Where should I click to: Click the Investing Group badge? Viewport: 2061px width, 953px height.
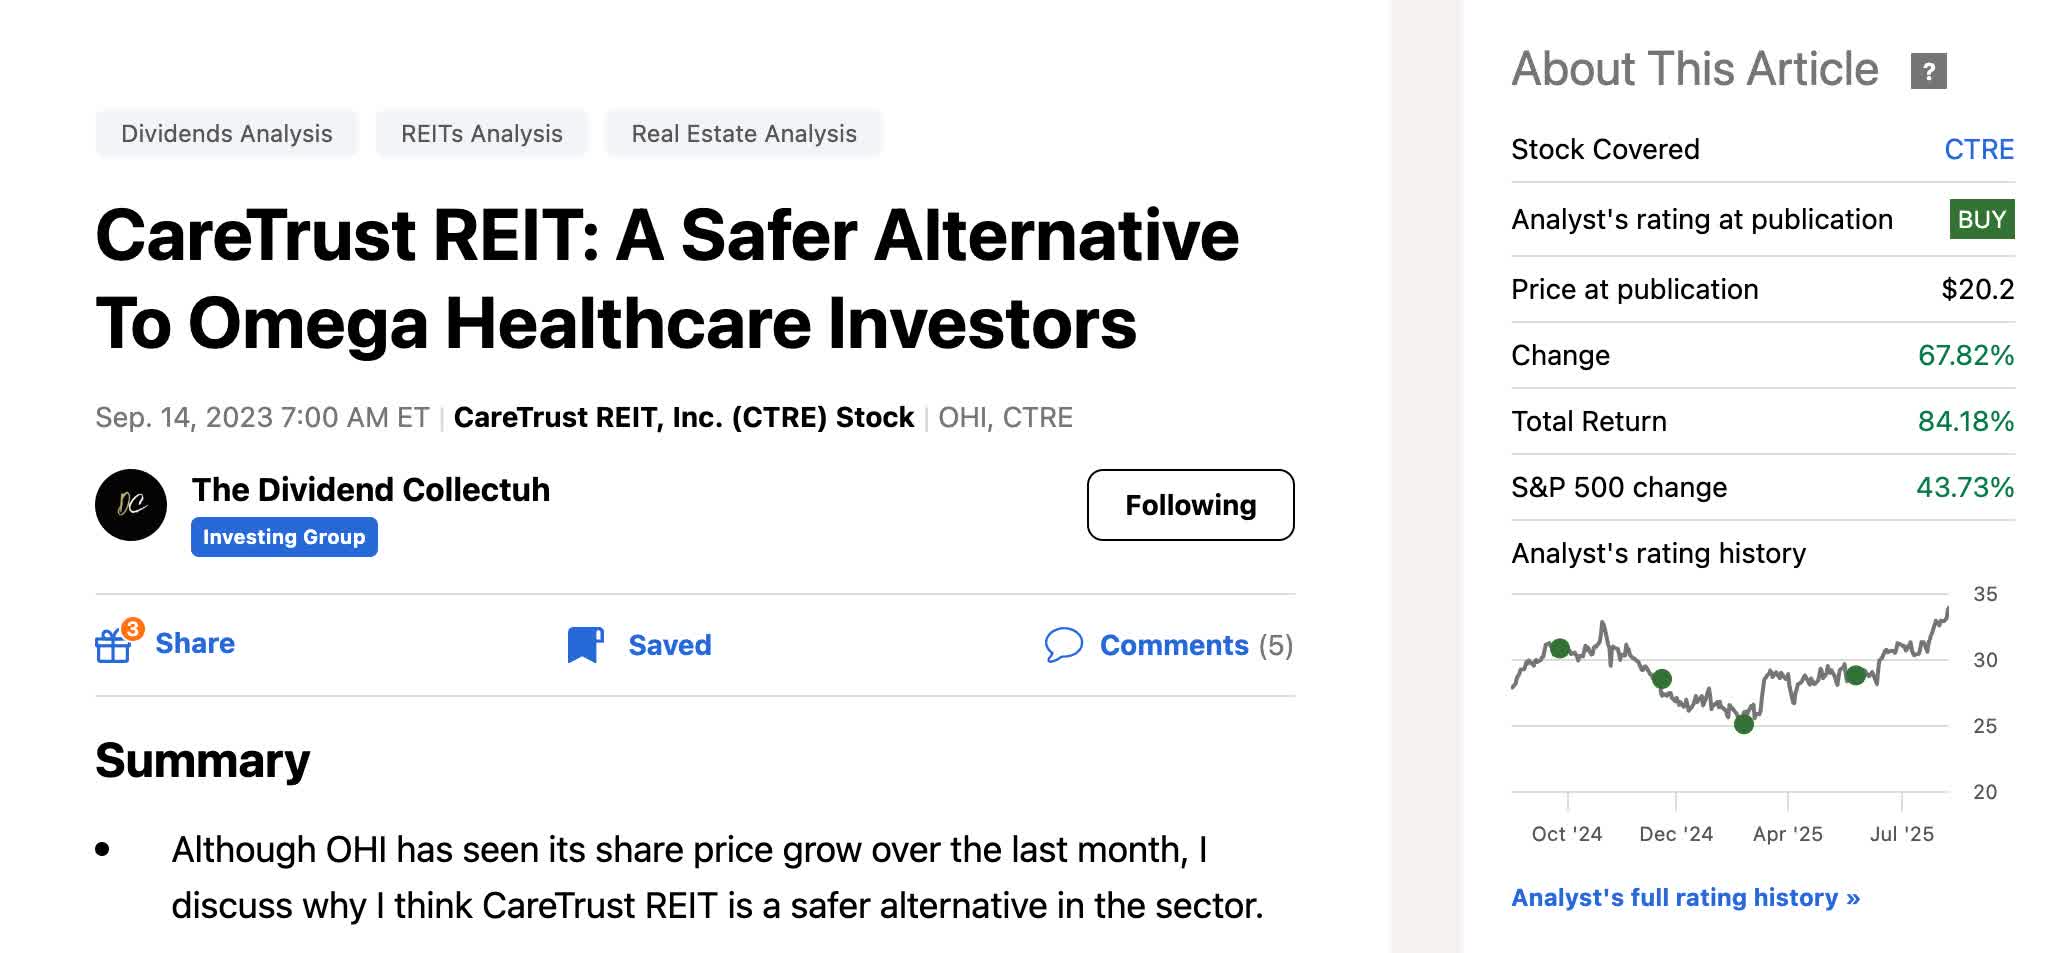[283, 536]
